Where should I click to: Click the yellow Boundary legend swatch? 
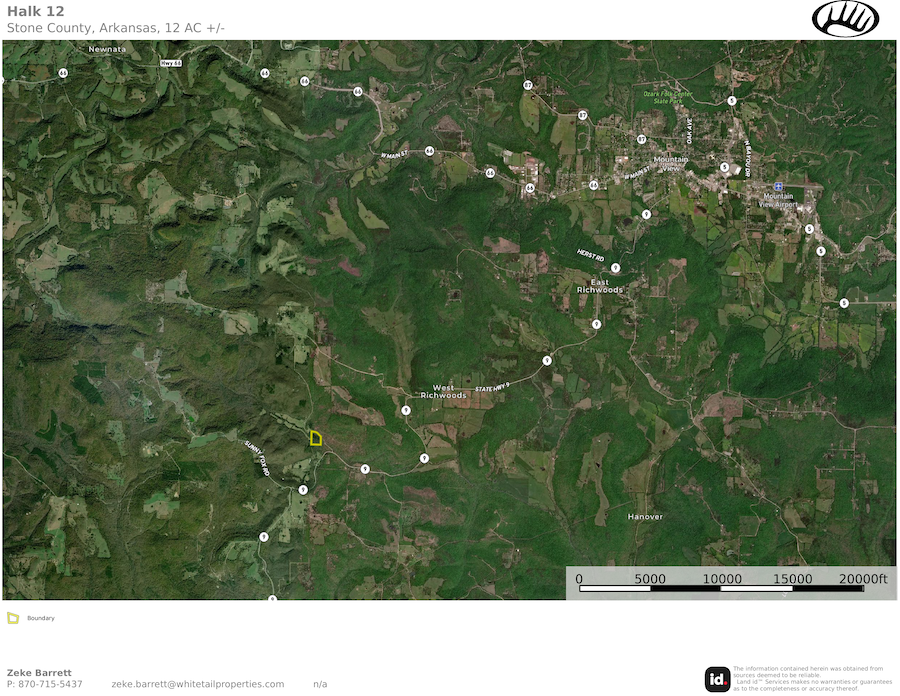click(x=13, y=618)
